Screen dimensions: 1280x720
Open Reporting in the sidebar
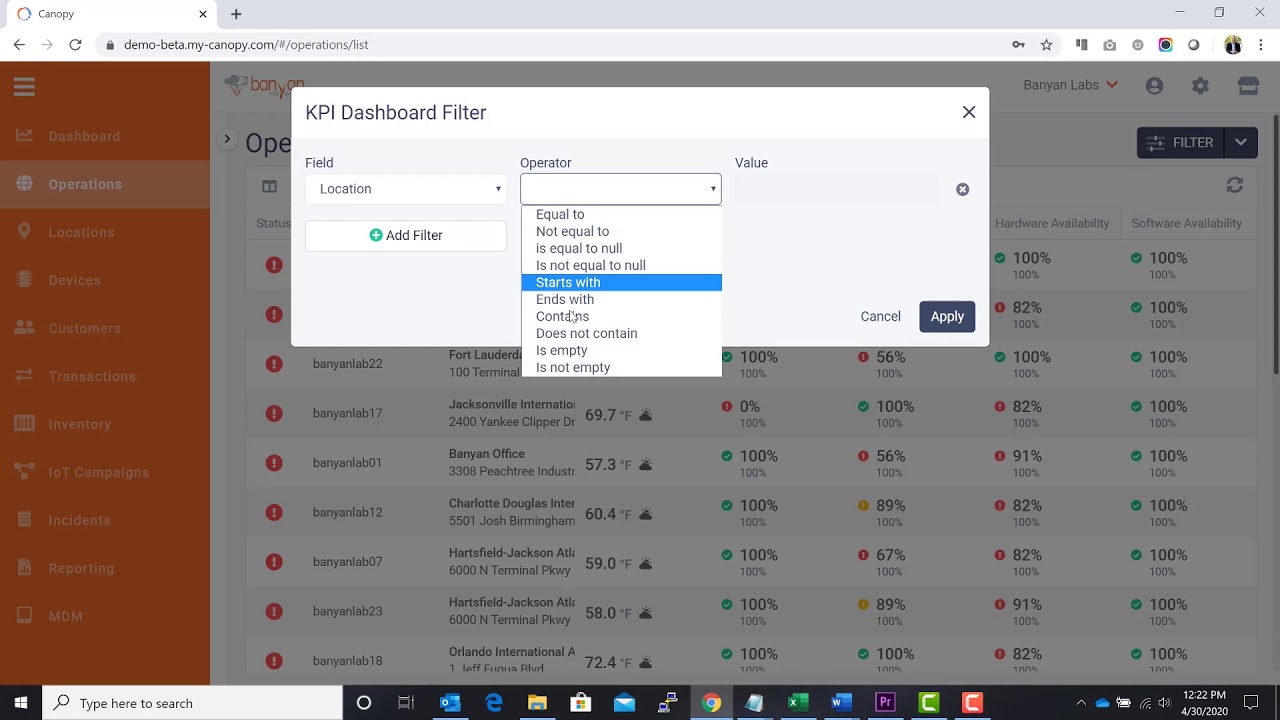81,568
